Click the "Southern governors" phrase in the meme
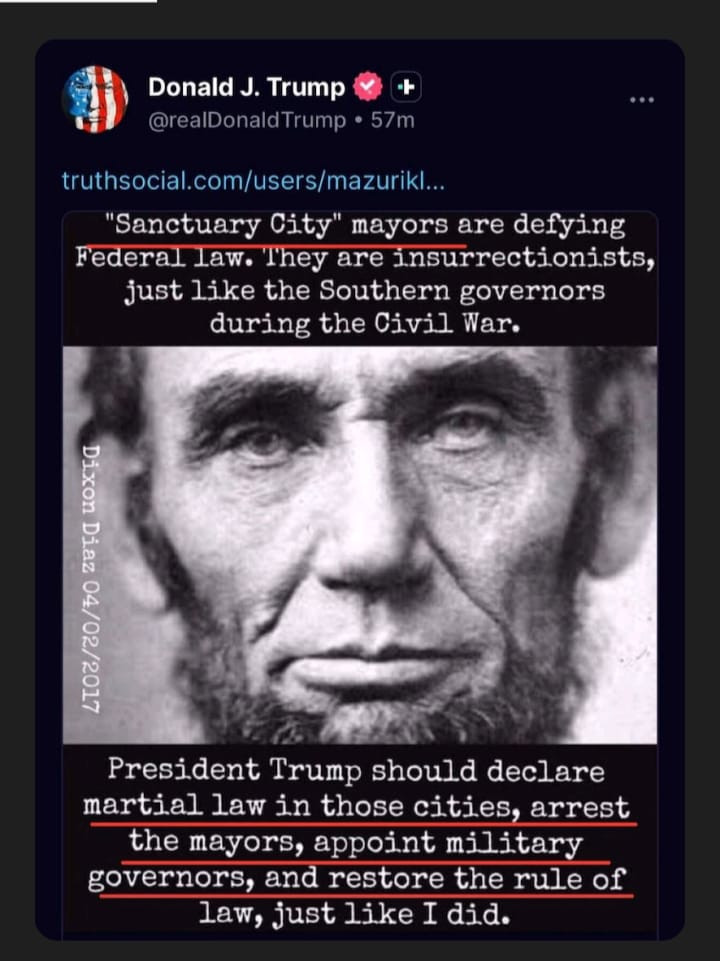 coord(462,291)
